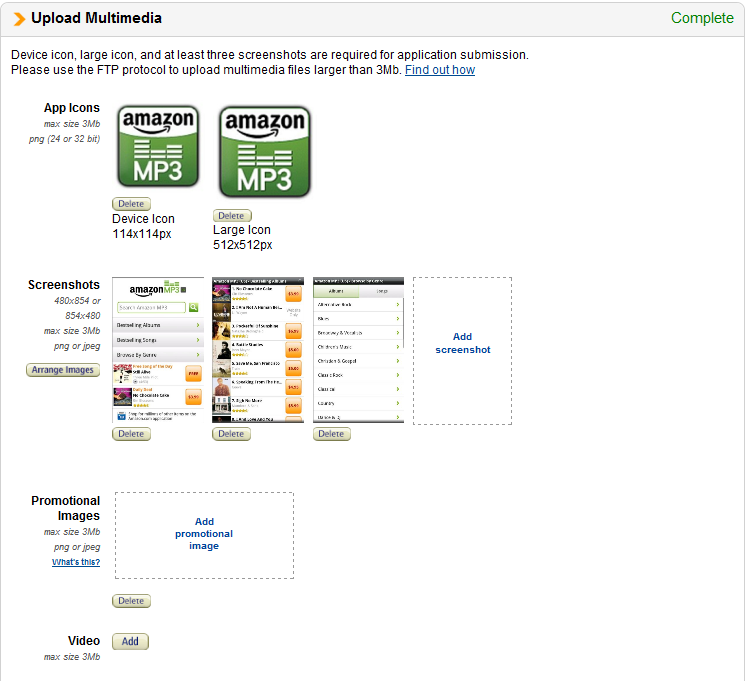Collapse the Upload Multimedia section via orange chevron
745x681 pixels.
click(19, 18)
